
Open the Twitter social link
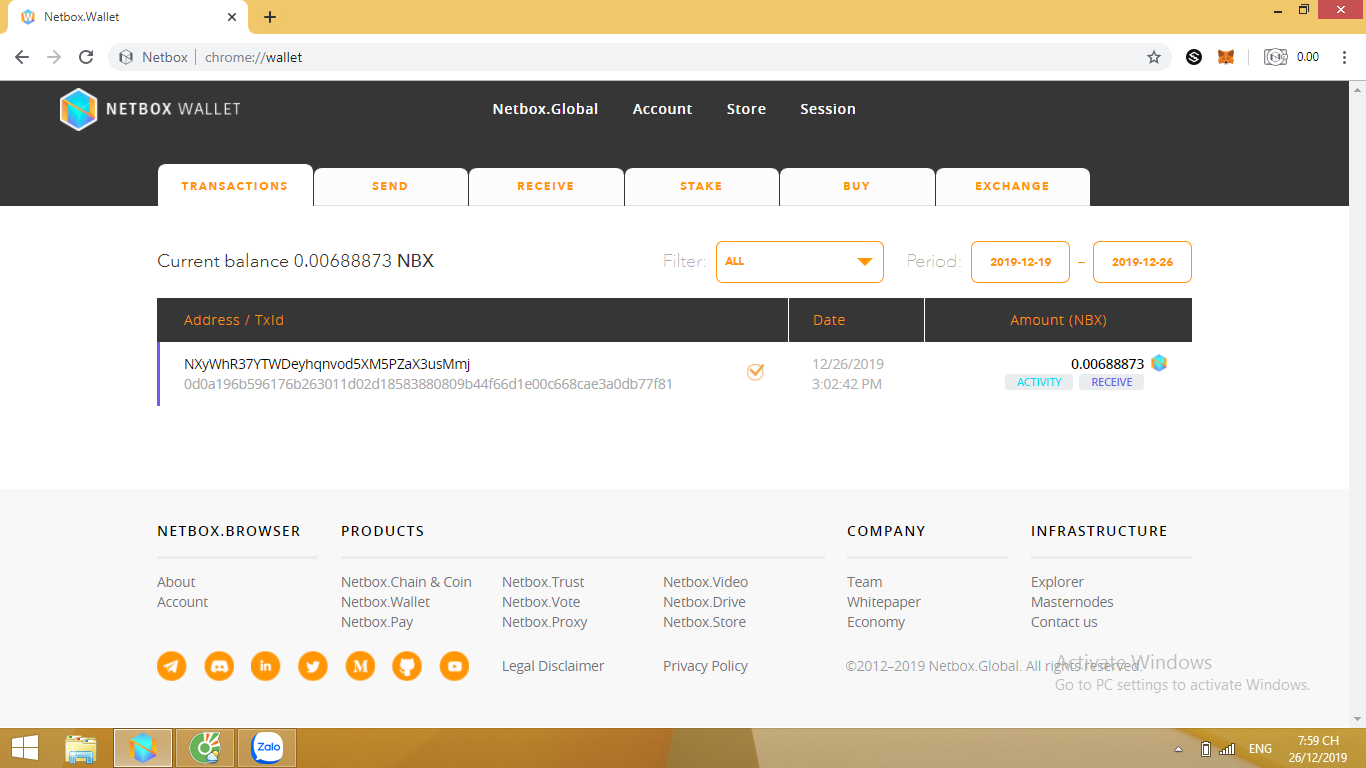point(313,666)
